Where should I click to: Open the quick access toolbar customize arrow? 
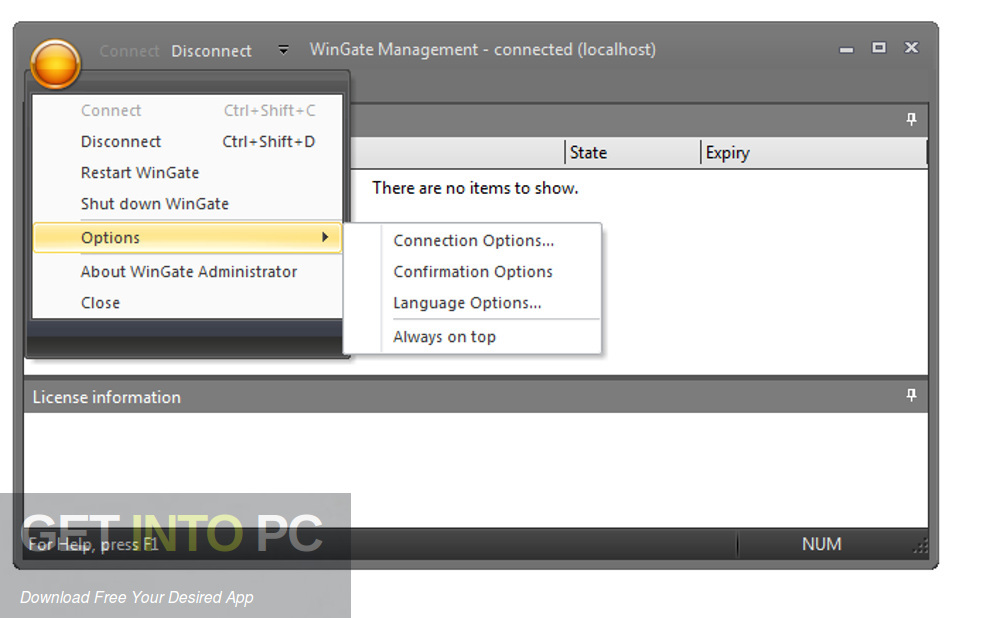pos(283,50)
